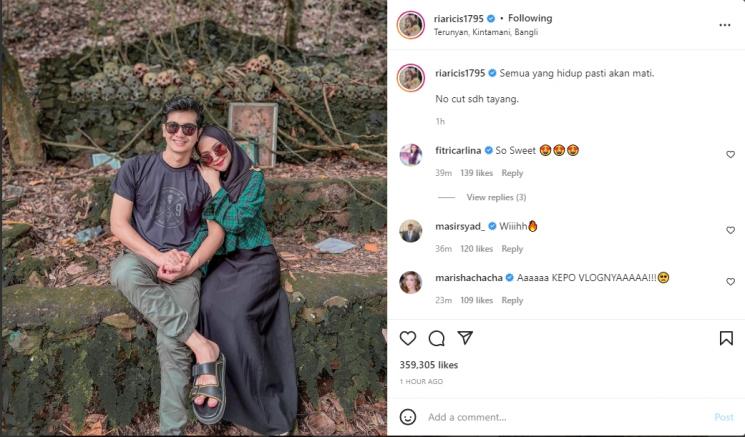Expand View replies (3) under fitricarlina
Screen dimensions: 745x437
[496, 197]
